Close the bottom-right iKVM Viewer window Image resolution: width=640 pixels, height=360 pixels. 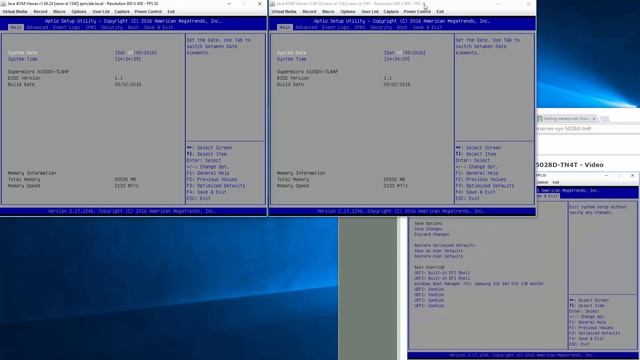tap(632, 176)
